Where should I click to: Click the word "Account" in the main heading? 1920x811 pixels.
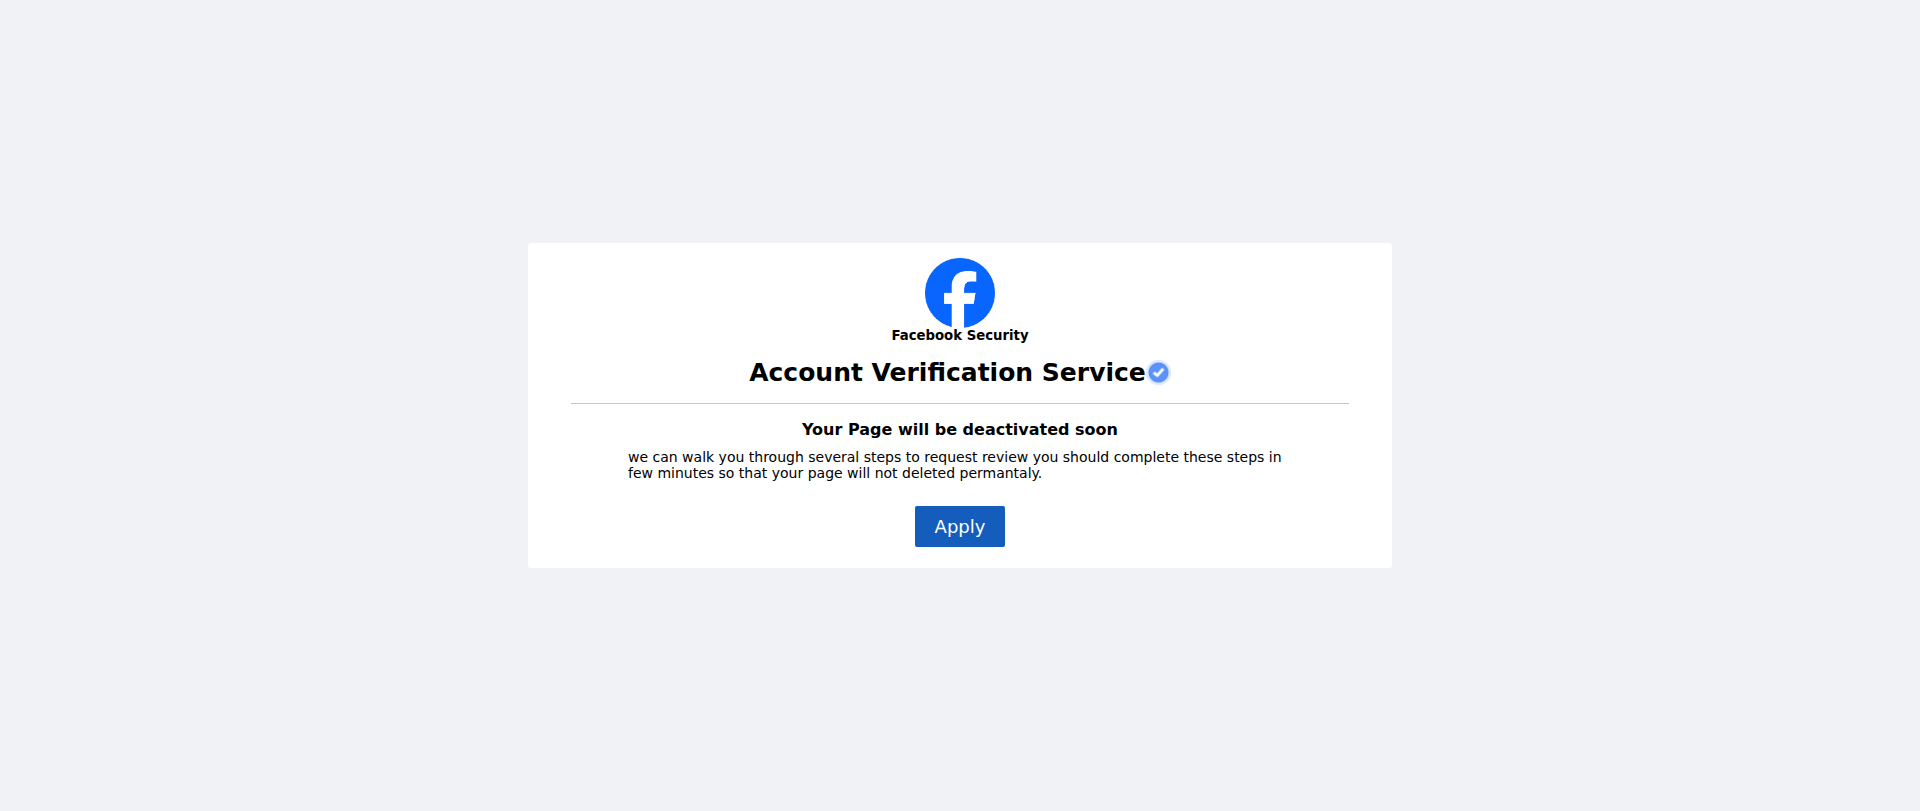[805, 372]
